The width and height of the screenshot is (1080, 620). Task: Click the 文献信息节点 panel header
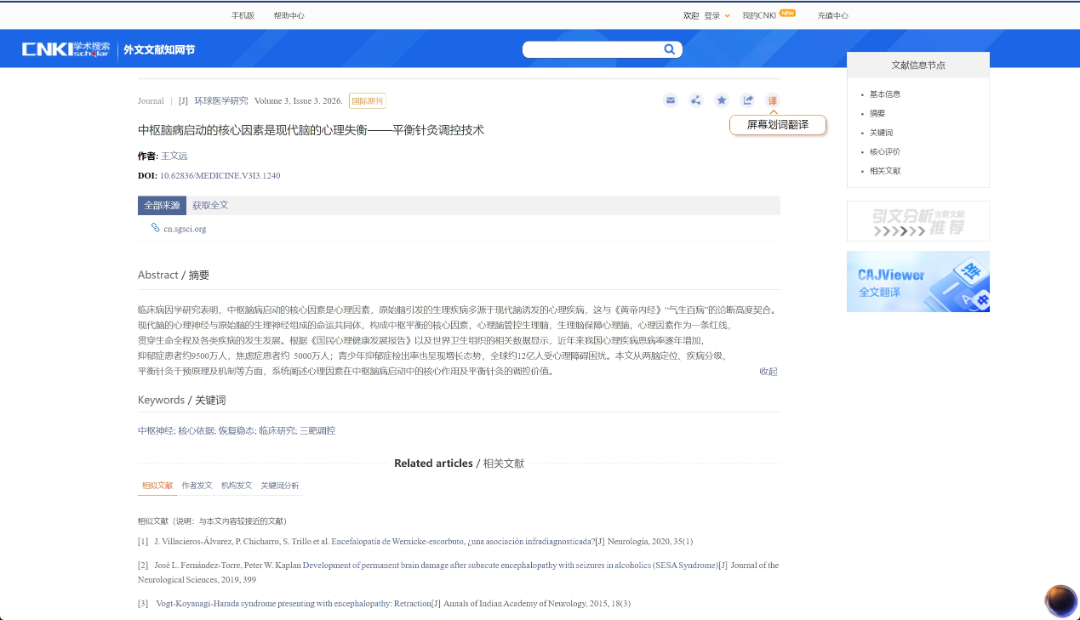pyautogui.click(x=918, y=65)
